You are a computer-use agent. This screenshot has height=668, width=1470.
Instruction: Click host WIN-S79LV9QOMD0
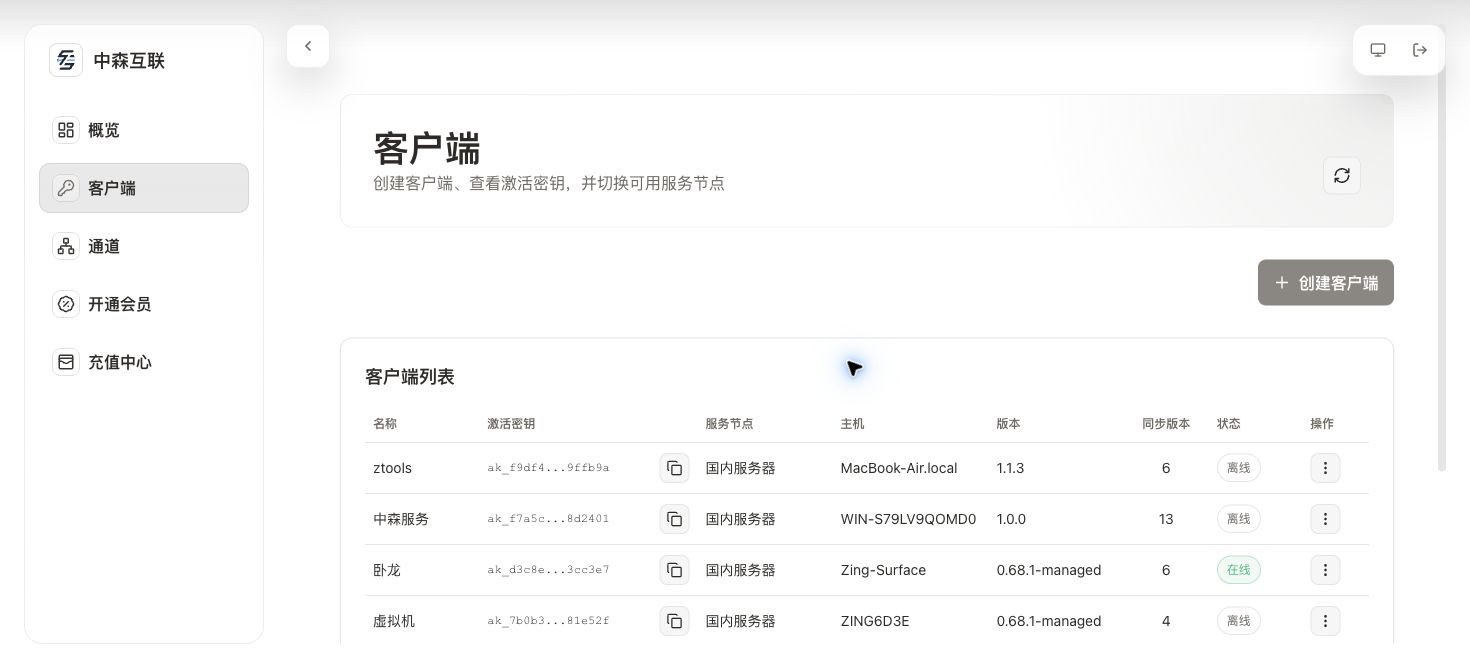pyautogui.click(x=908, y=519)
